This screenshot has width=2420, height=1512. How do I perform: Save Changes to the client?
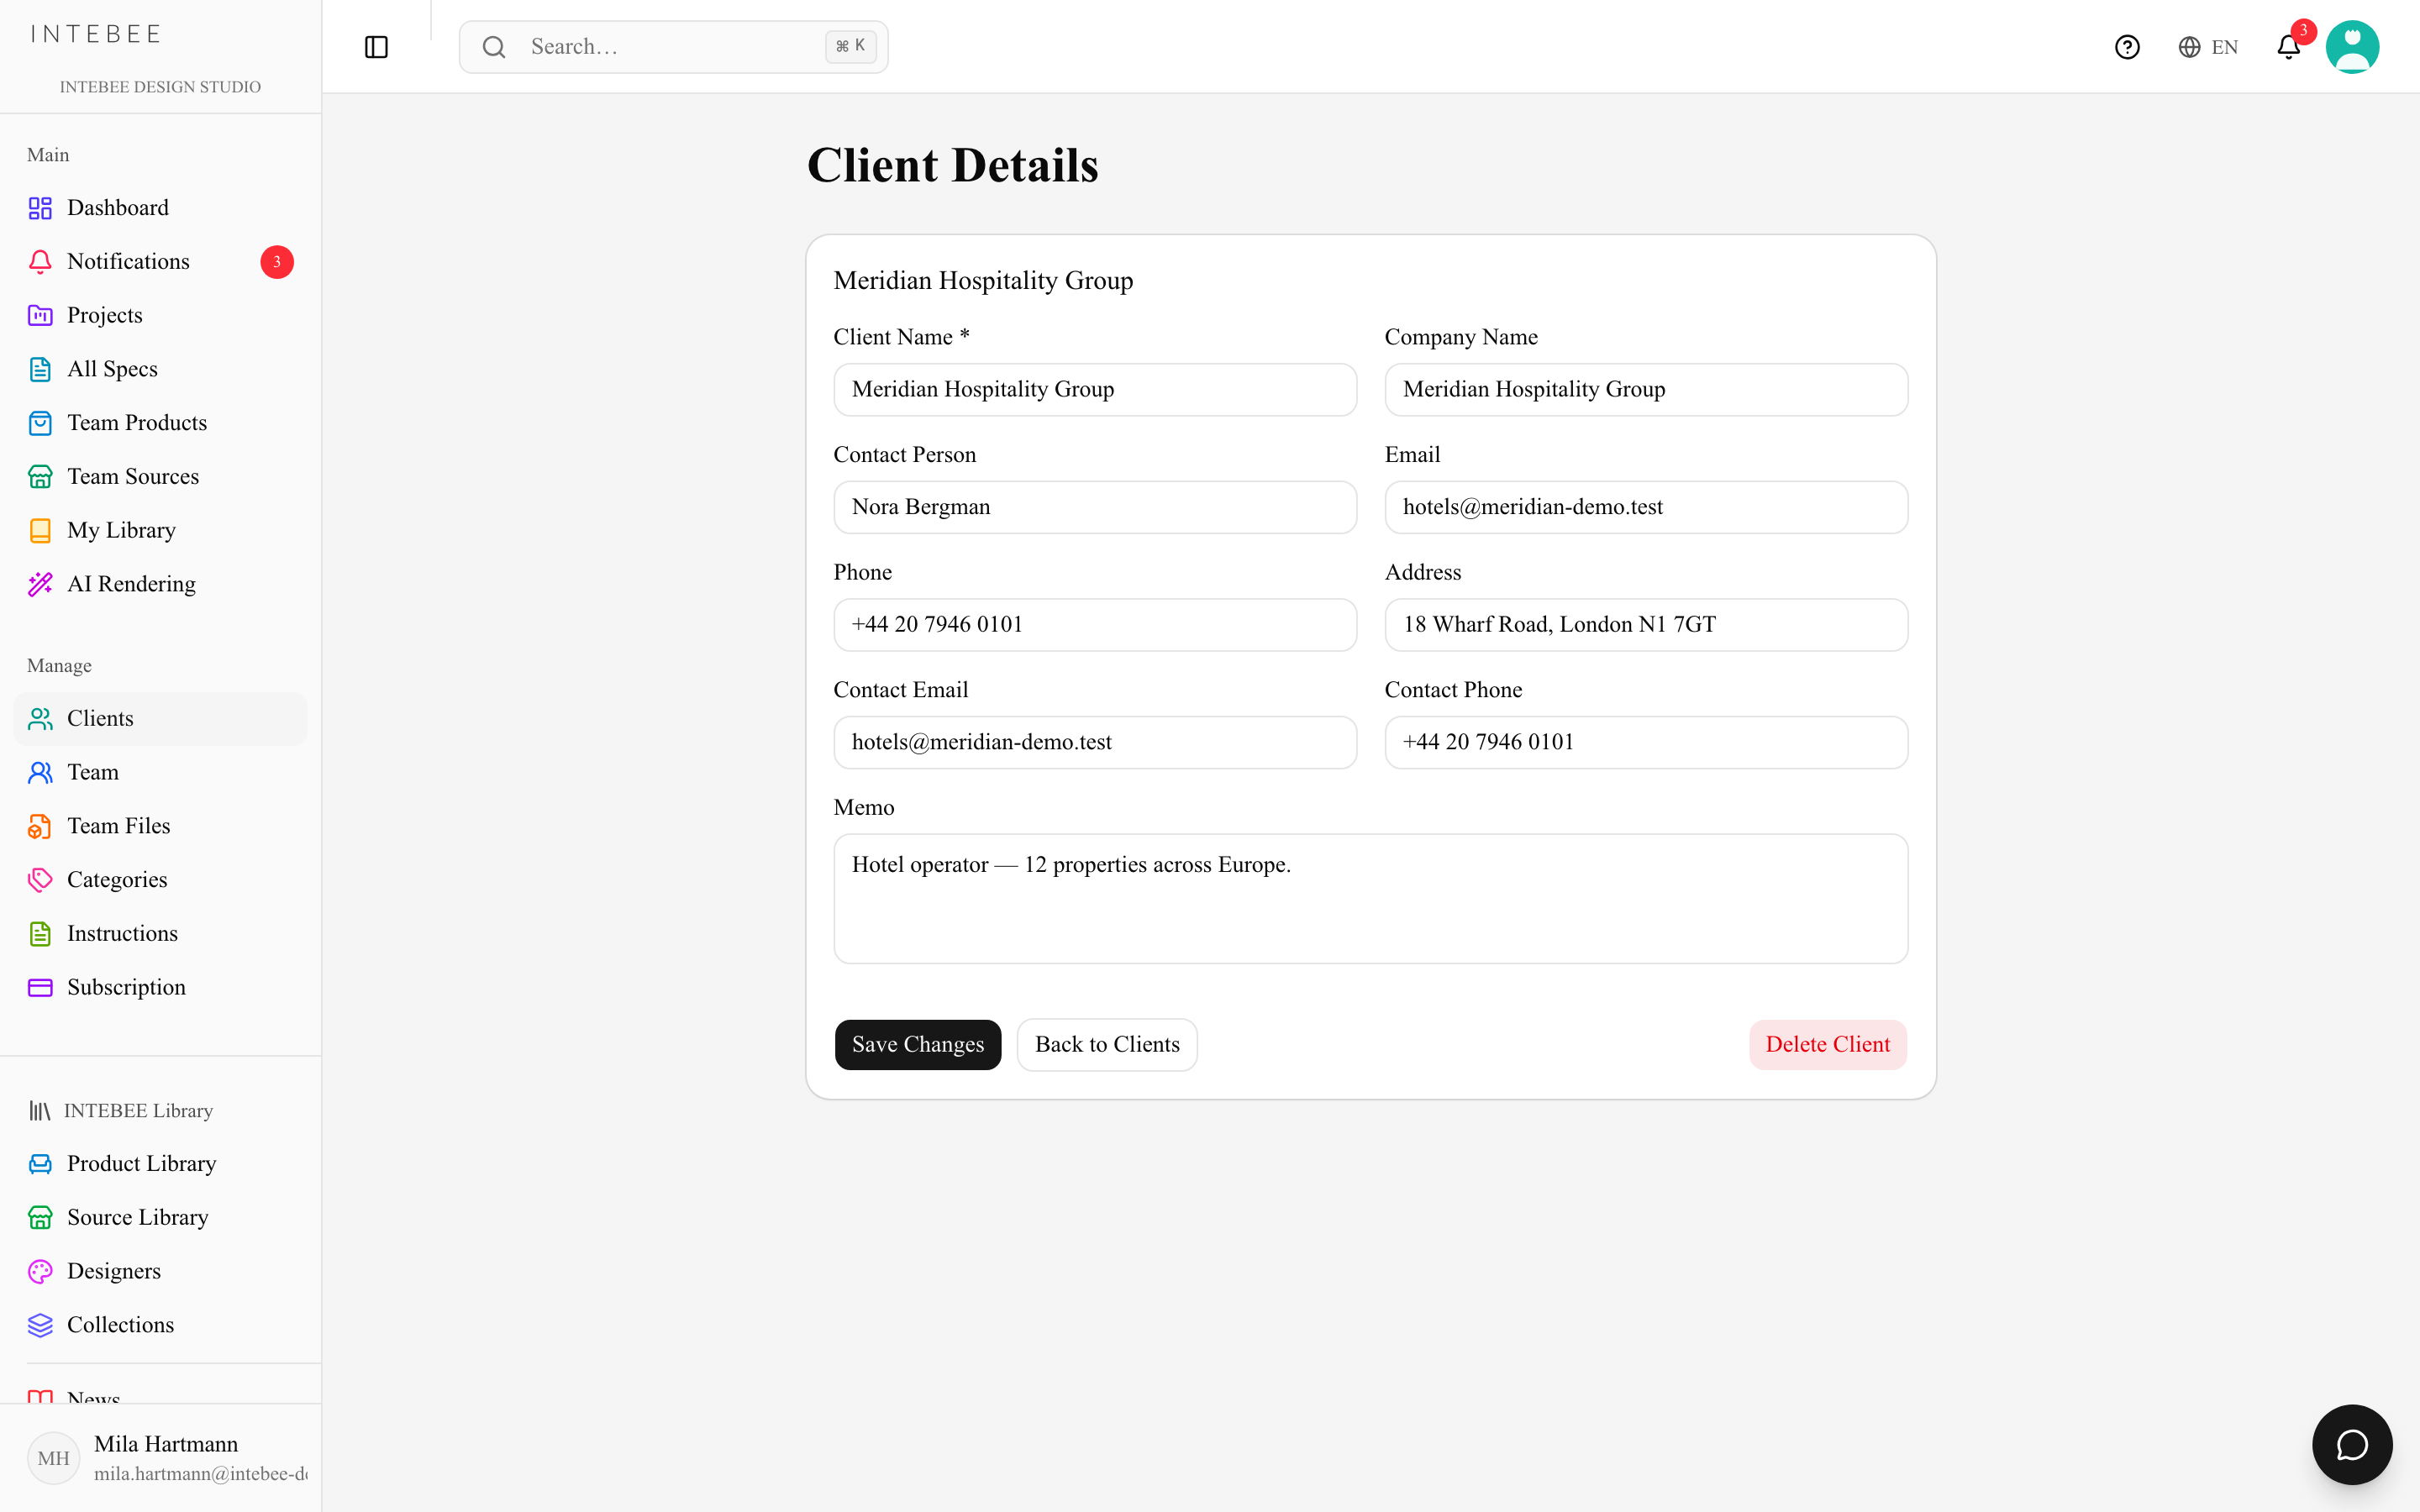click(x=917, y=1044)
